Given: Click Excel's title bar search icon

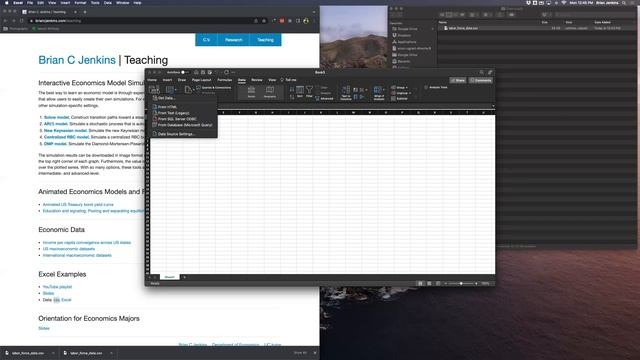Looking at the screenshot, I should (x=482, y=72).
